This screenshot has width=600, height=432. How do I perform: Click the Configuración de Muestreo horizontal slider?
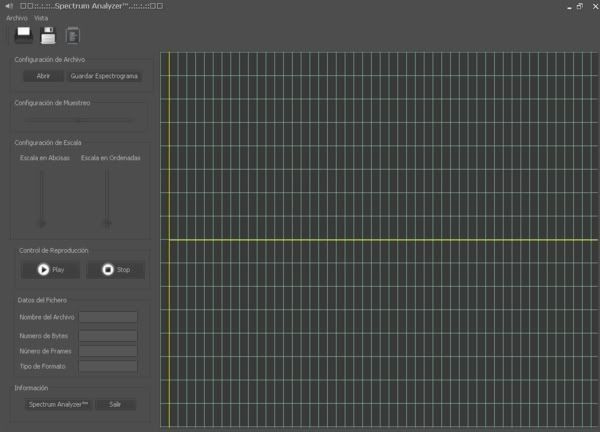(x=79, y=120)
